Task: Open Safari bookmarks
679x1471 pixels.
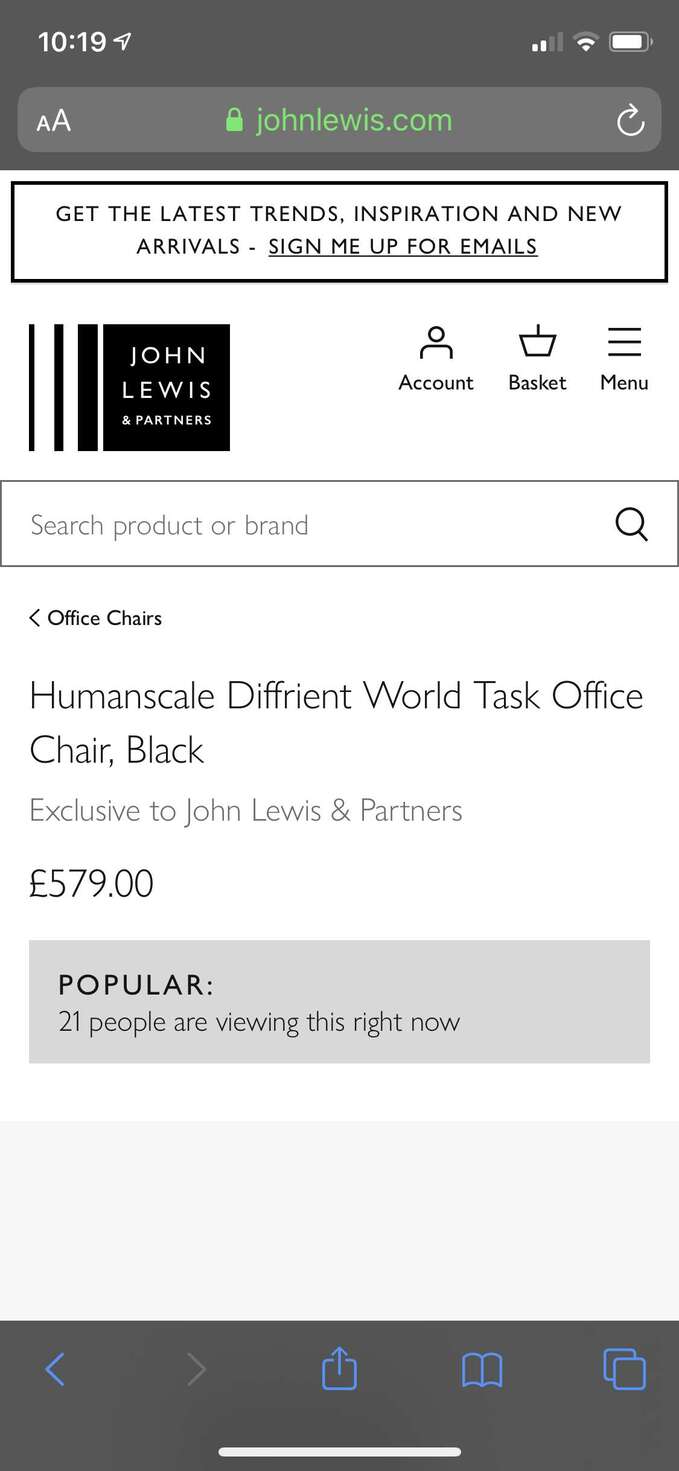Action: click(x=482, y=1369)
